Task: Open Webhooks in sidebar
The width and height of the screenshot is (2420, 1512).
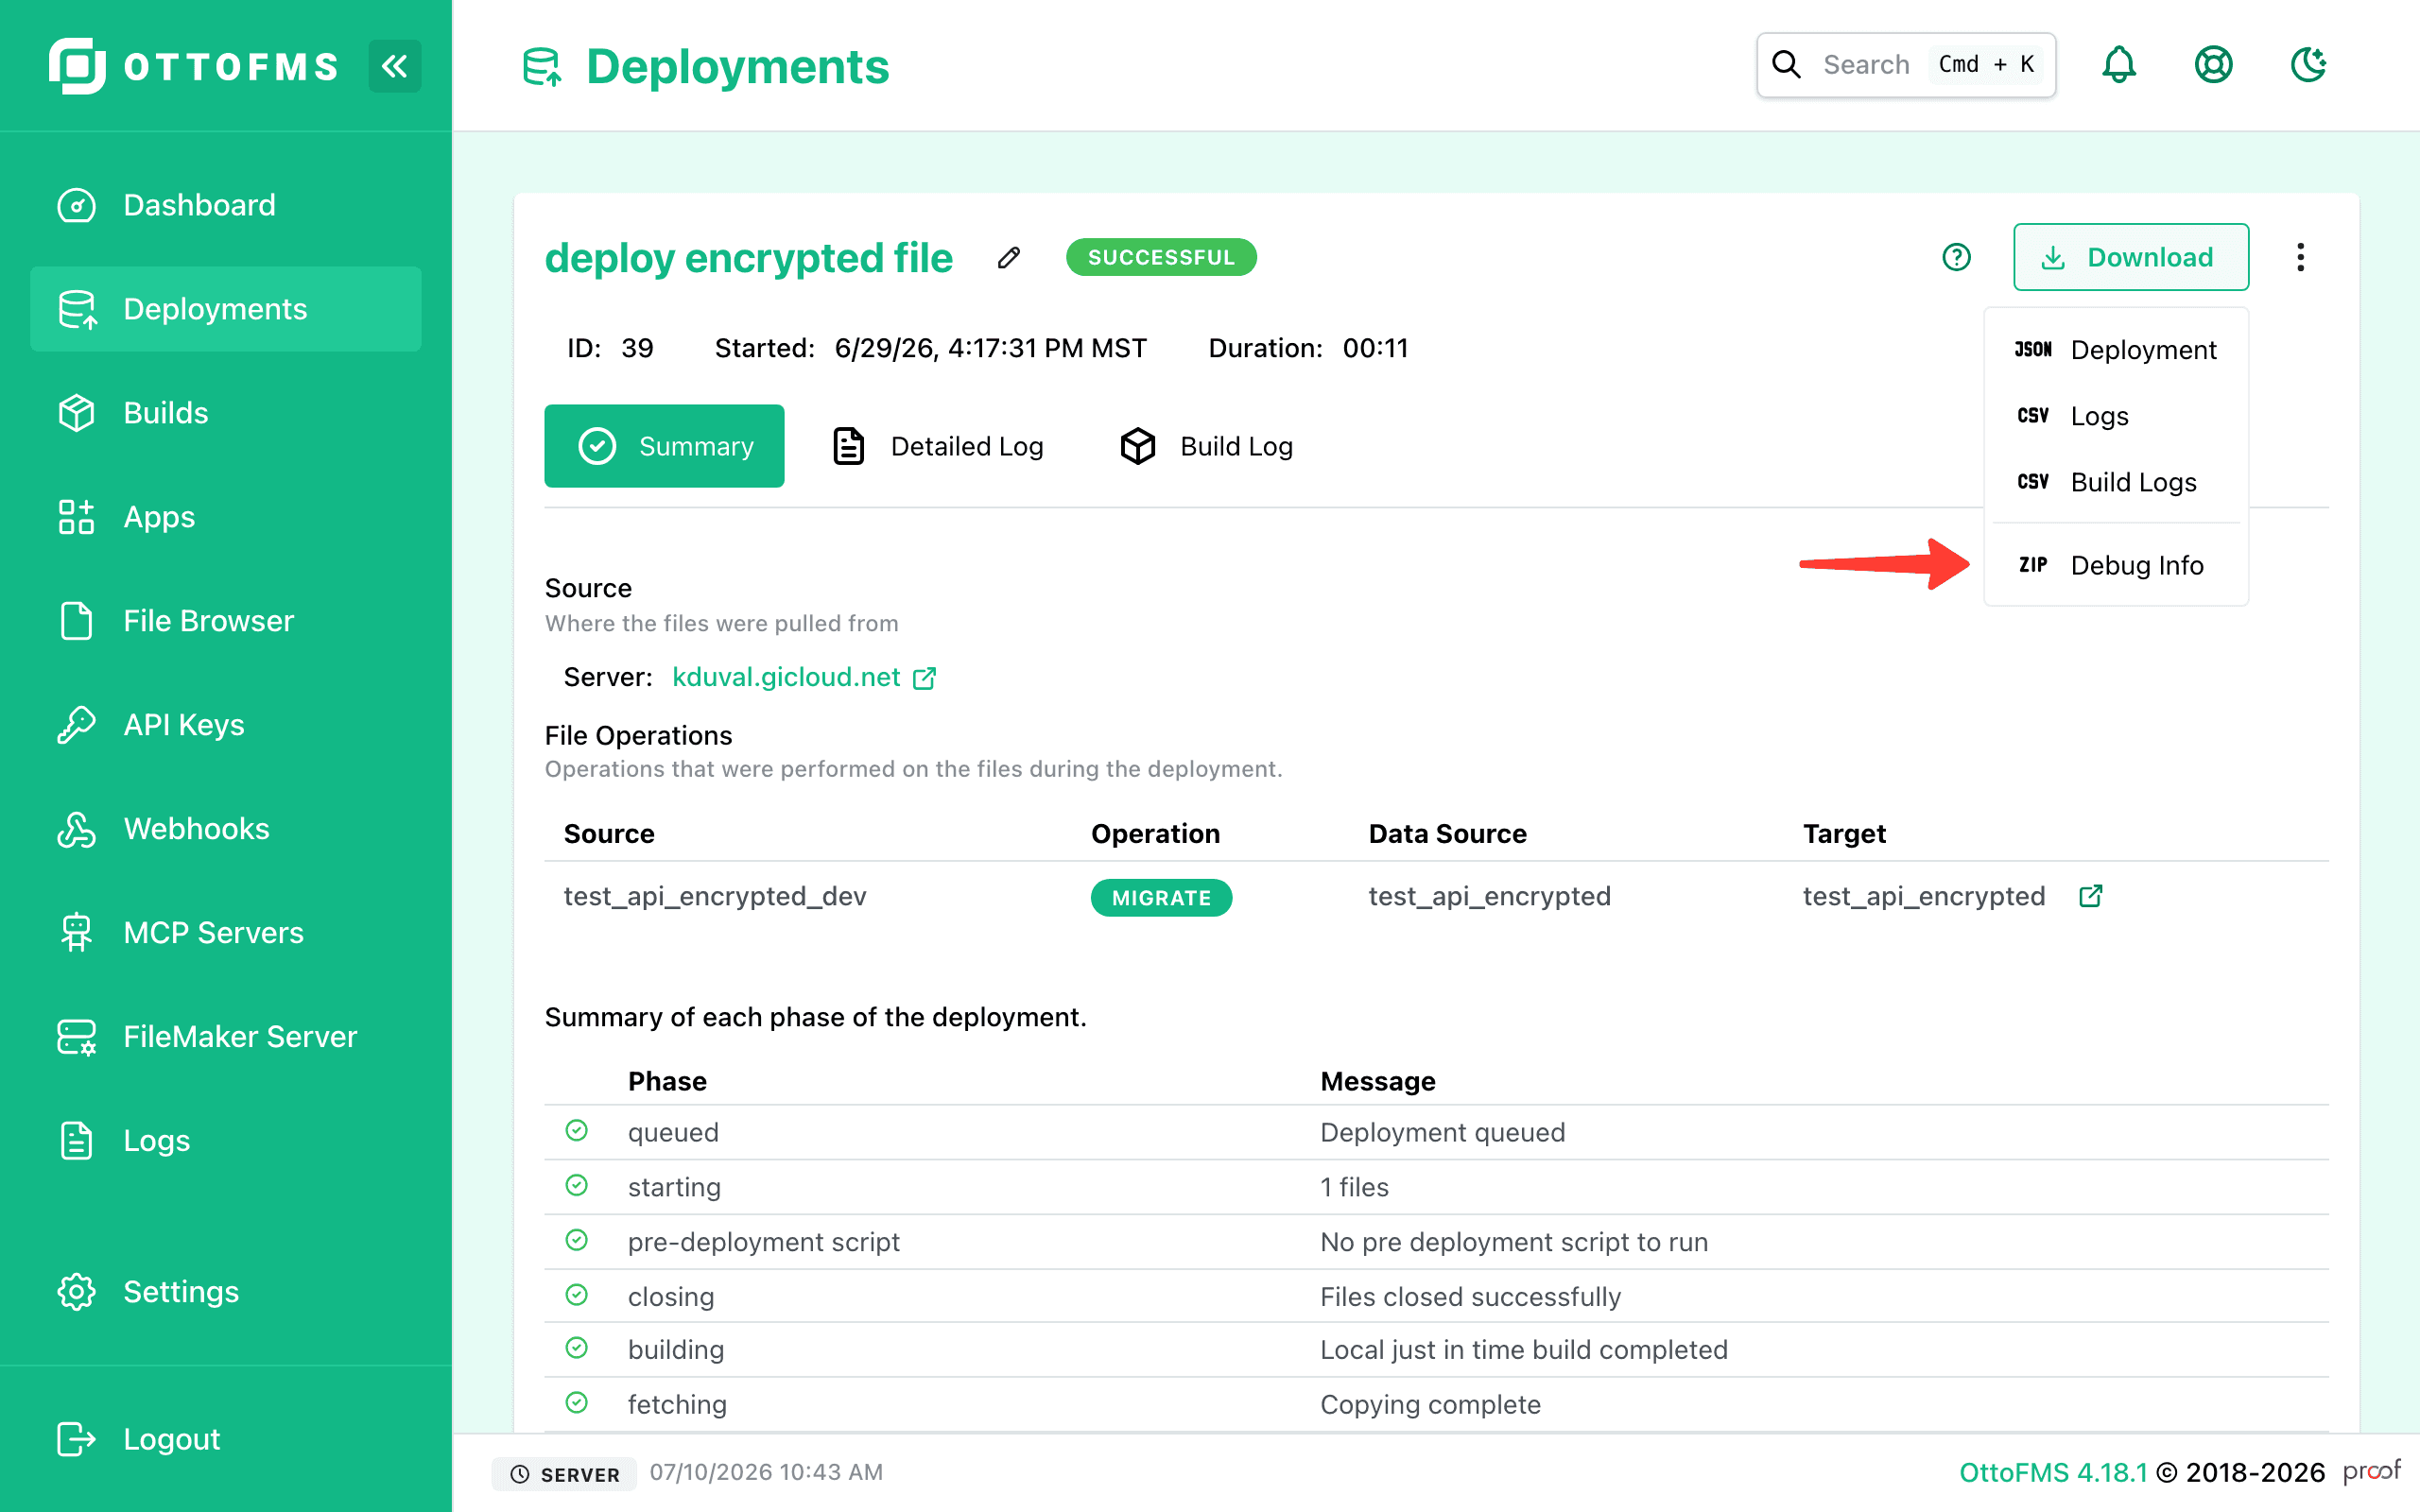Action: (x=226, y=829)
